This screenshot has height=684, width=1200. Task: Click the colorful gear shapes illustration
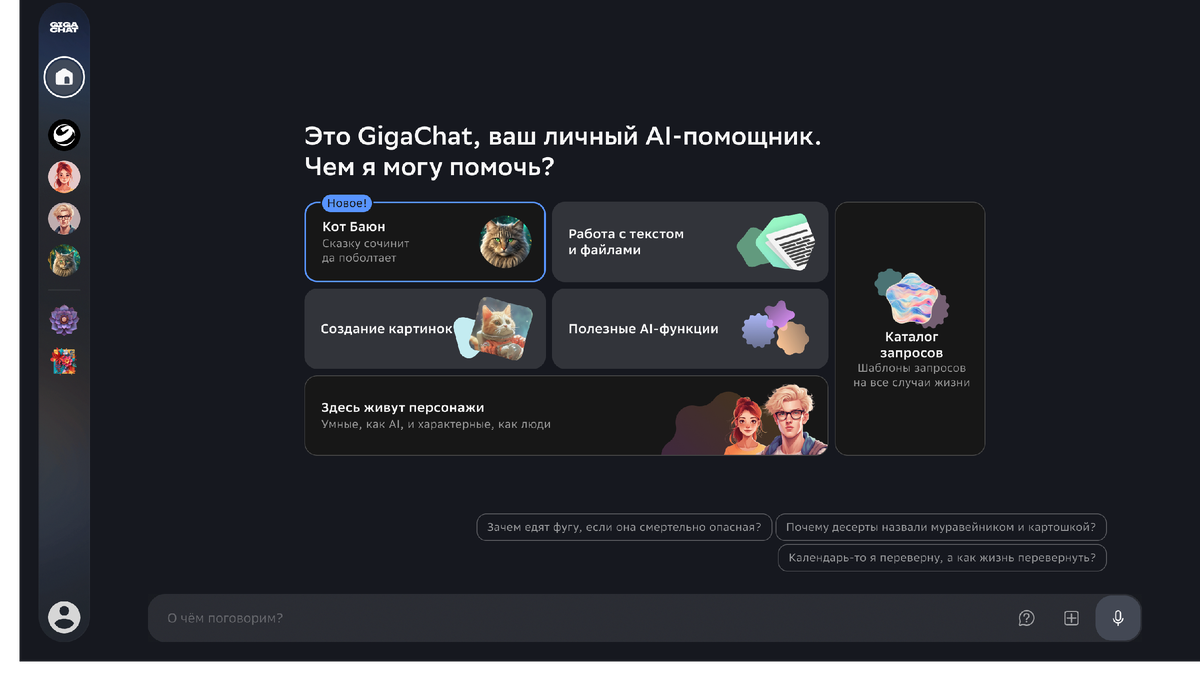775,328
